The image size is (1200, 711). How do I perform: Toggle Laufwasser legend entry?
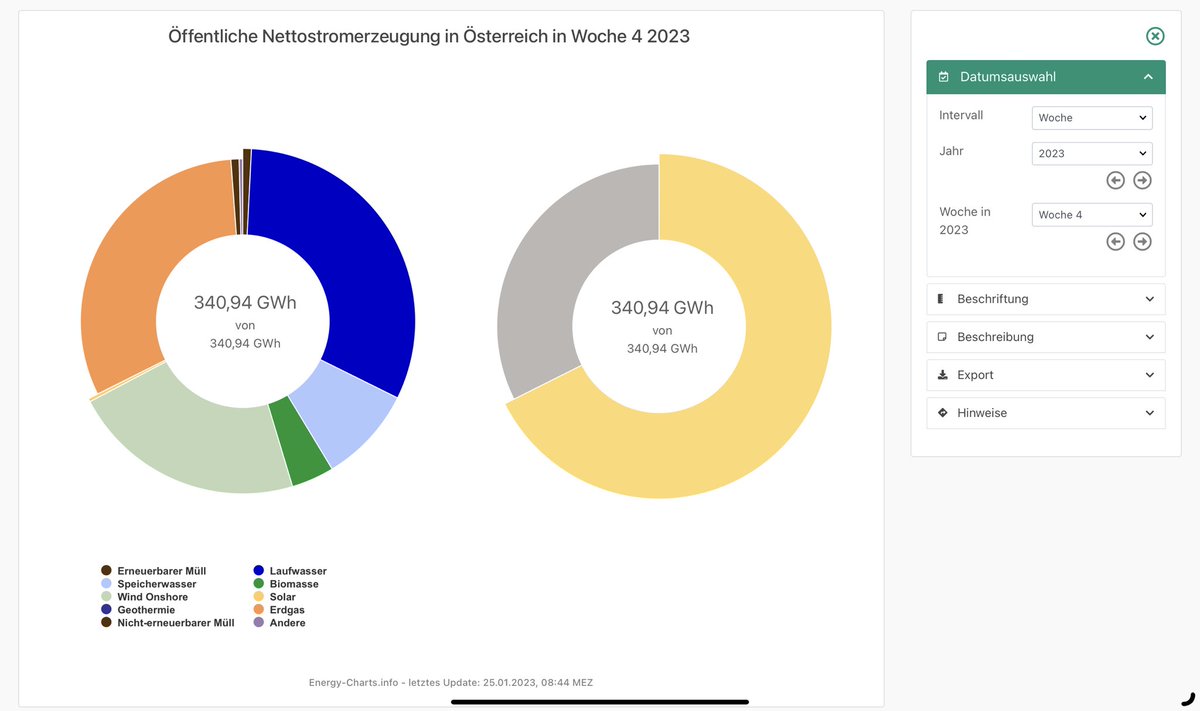[290, 571]
